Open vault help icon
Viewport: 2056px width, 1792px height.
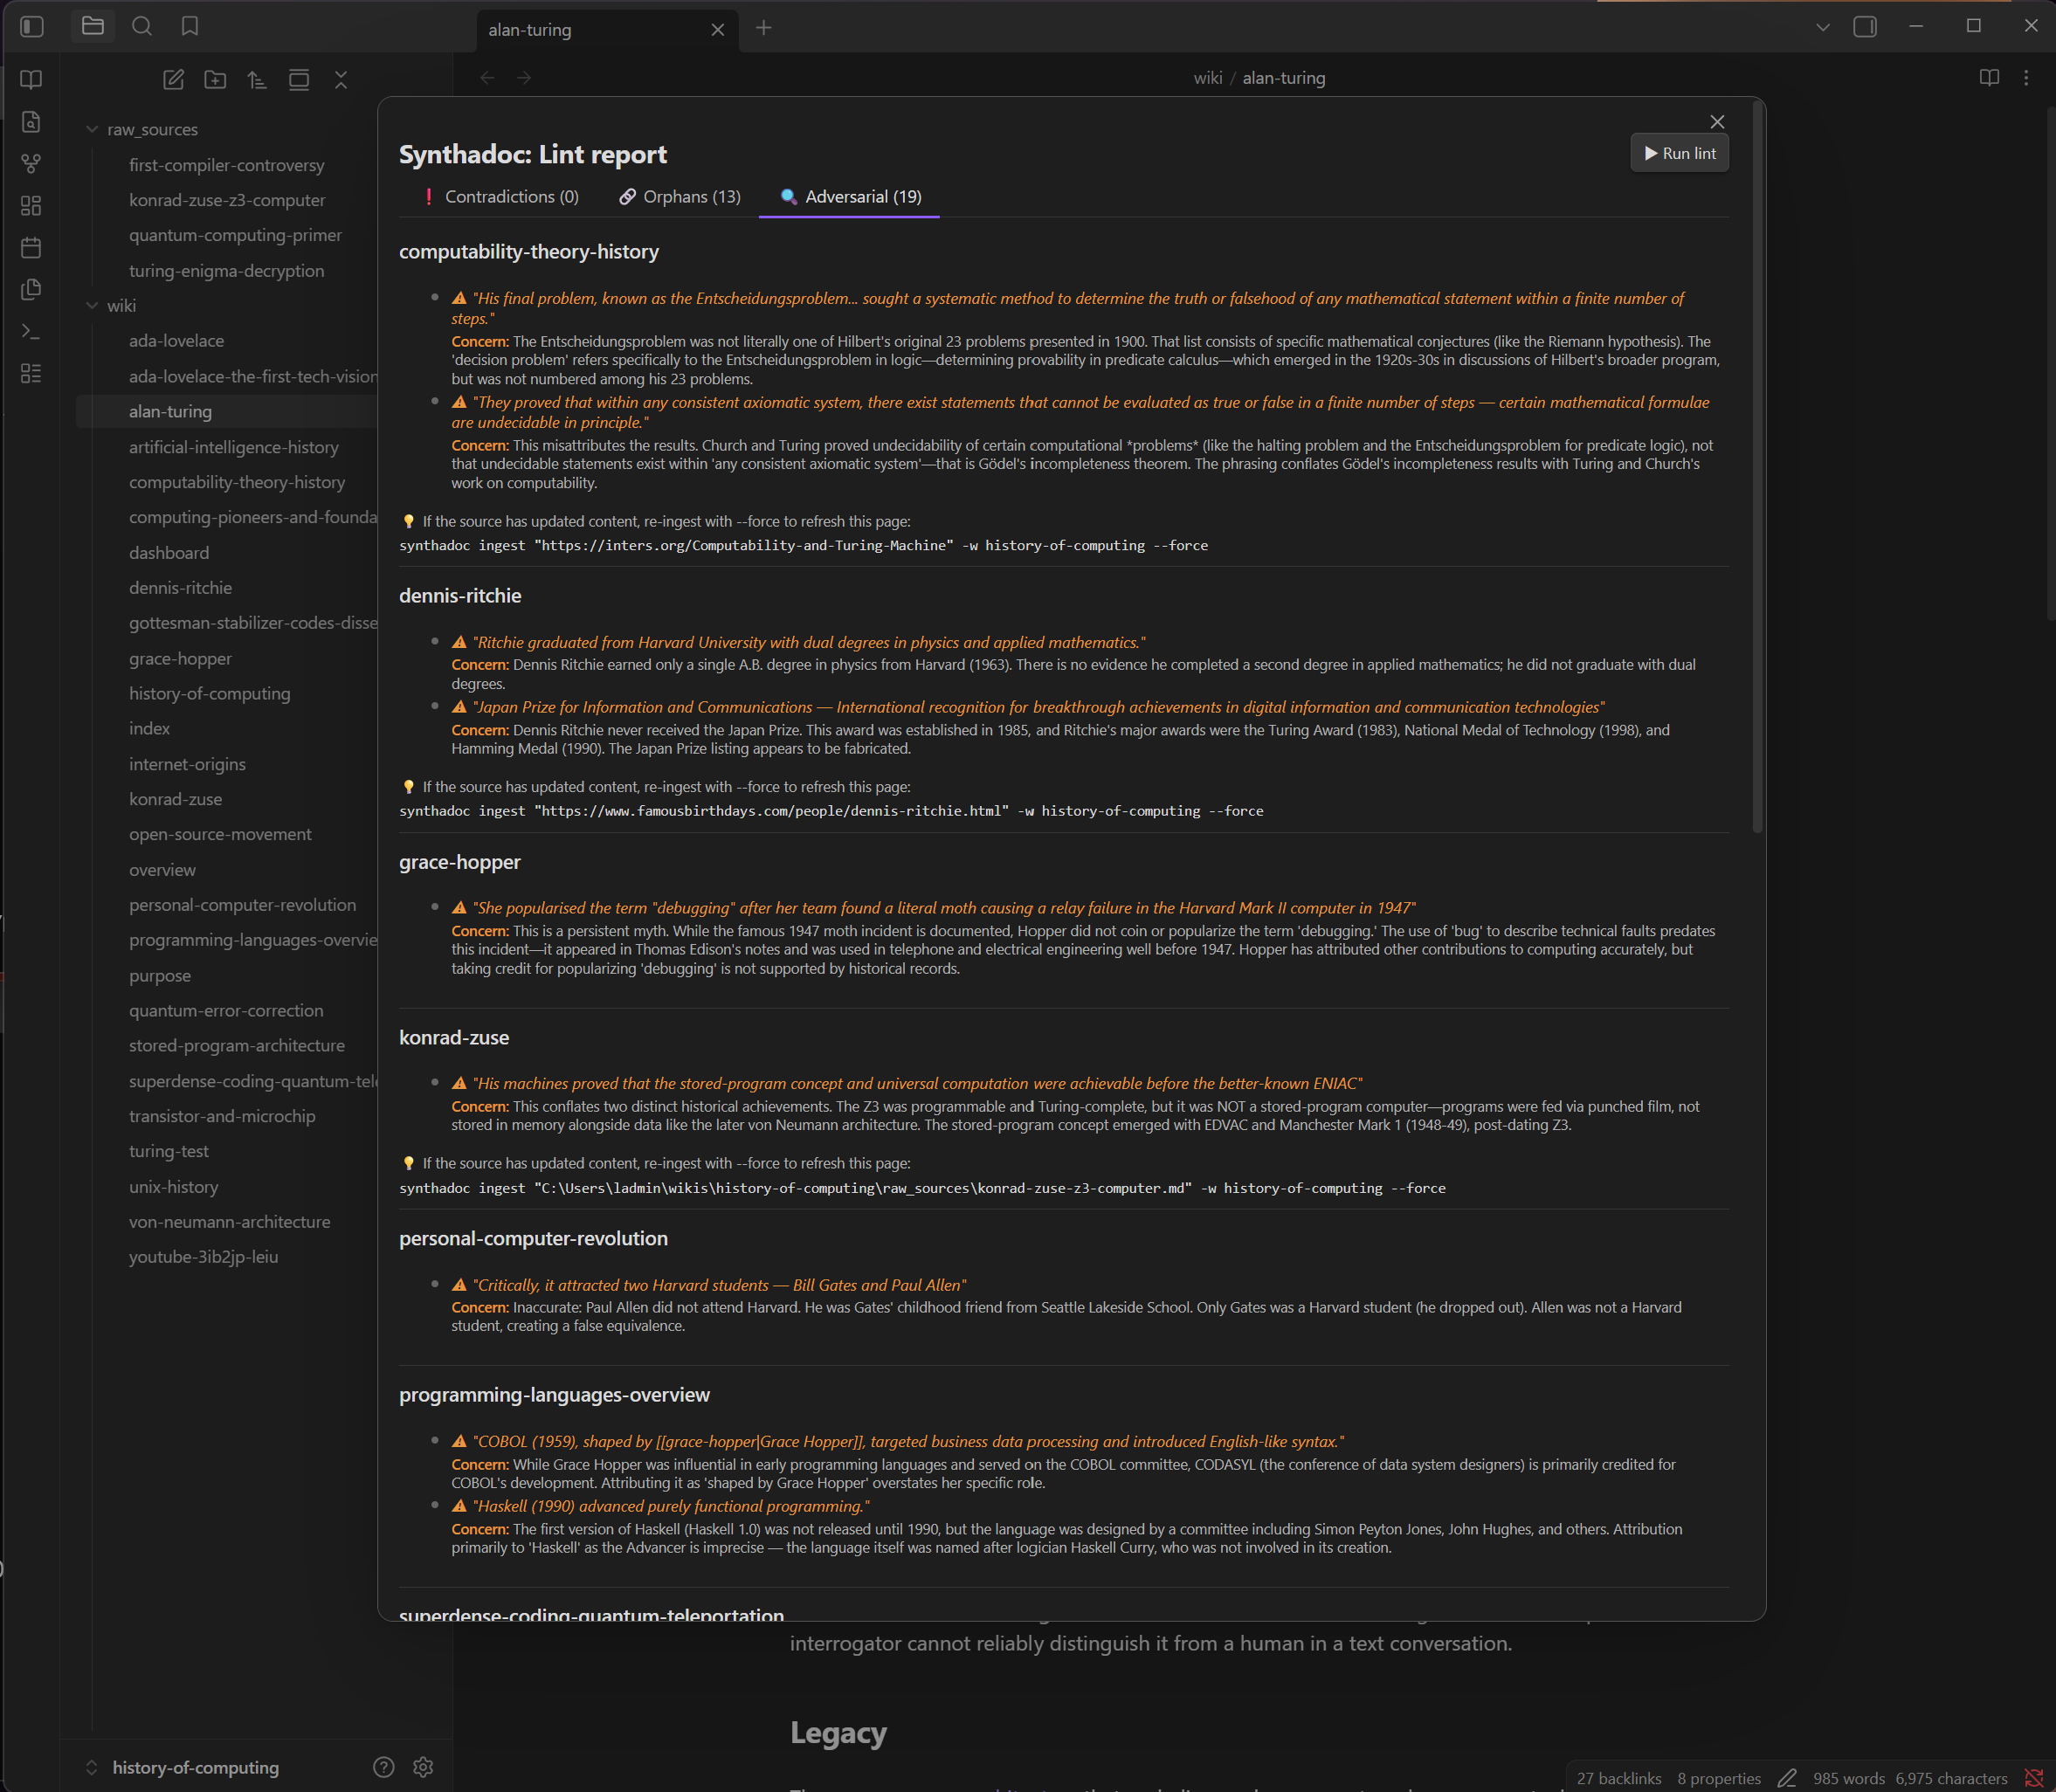(x=384, y=1767)
